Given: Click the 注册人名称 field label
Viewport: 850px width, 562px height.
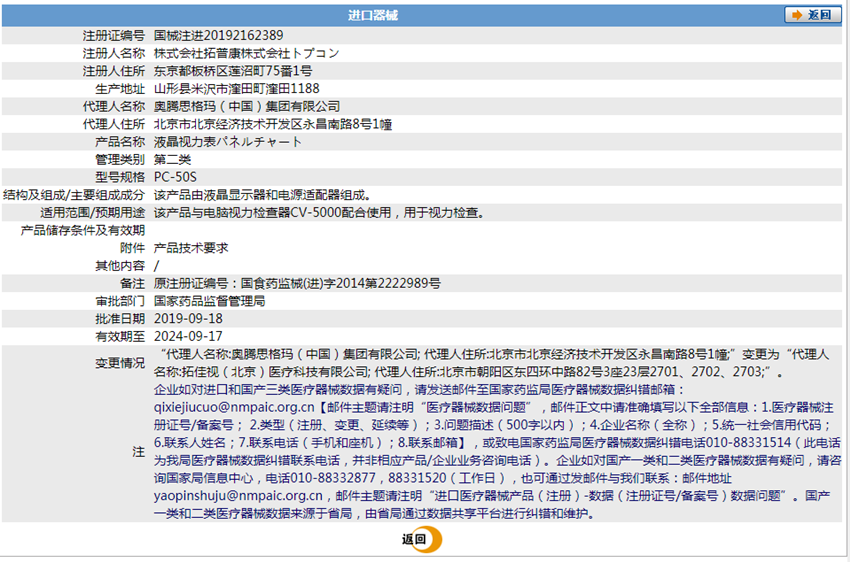Looking at the screenshot, I should 114,53.
